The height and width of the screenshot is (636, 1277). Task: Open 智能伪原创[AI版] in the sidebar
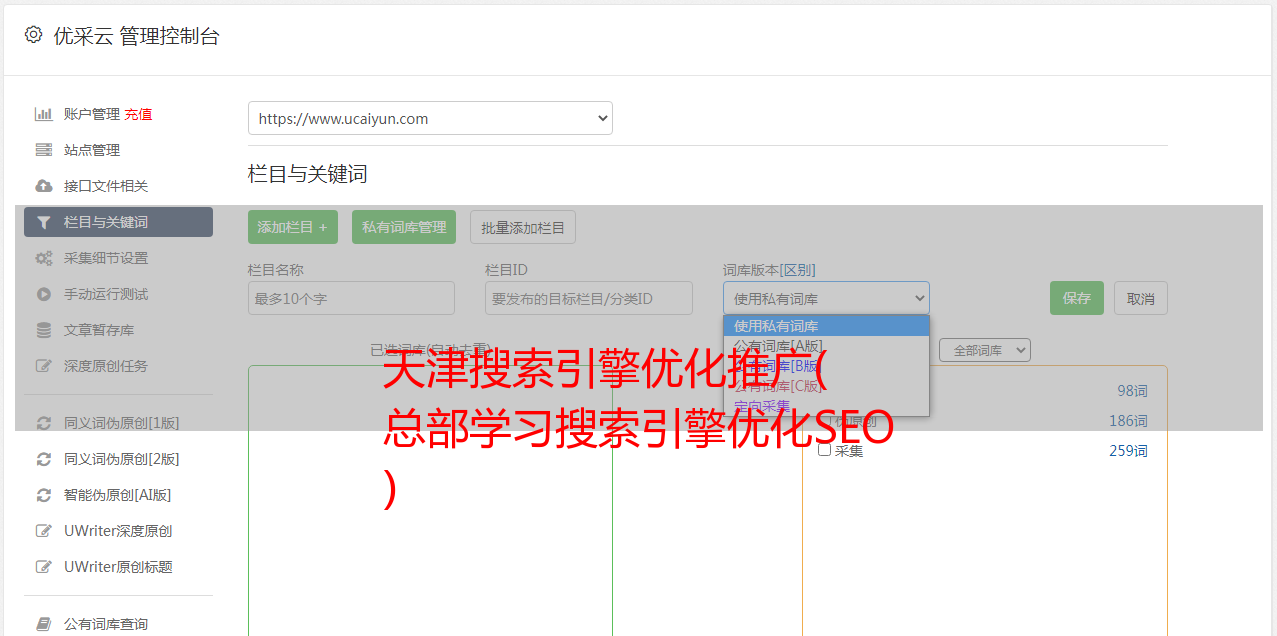pos(118,495)
